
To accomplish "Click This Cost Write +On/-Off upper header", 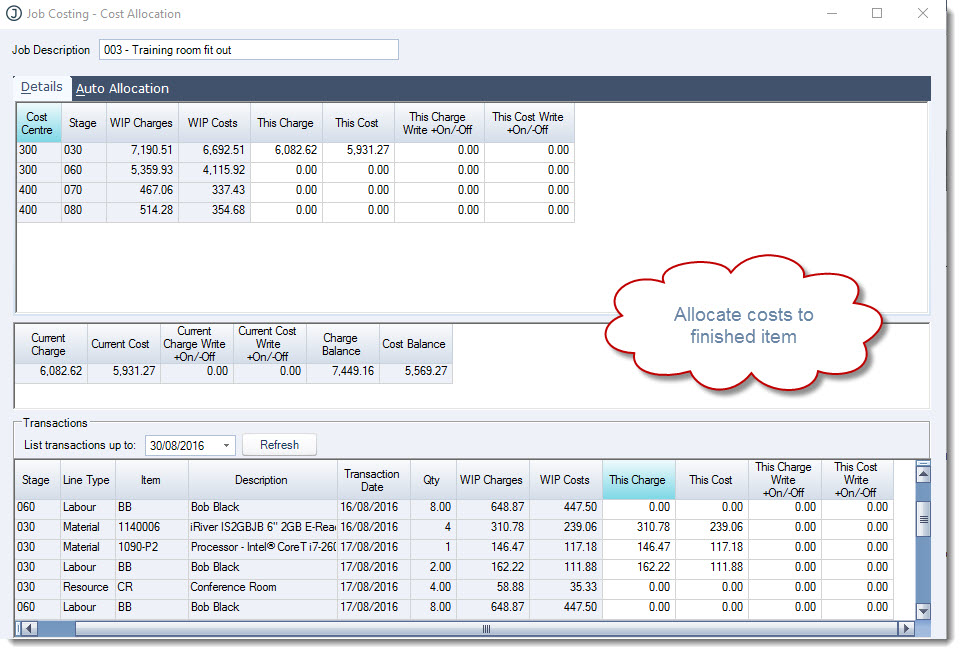I will (529, 123).
